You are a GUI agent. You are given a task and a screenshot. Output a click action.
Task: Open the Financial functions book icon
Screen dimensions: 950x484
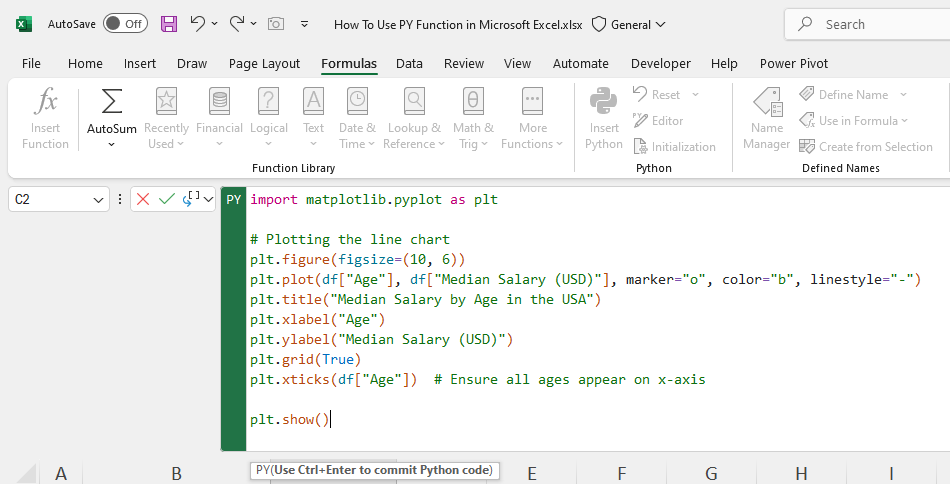point(219,101)
